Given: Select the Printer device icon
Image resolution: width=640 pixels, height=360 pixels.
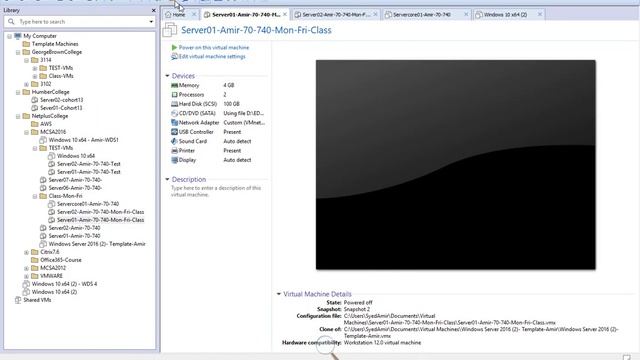Looking at the screenshot, I should (174, 151).
